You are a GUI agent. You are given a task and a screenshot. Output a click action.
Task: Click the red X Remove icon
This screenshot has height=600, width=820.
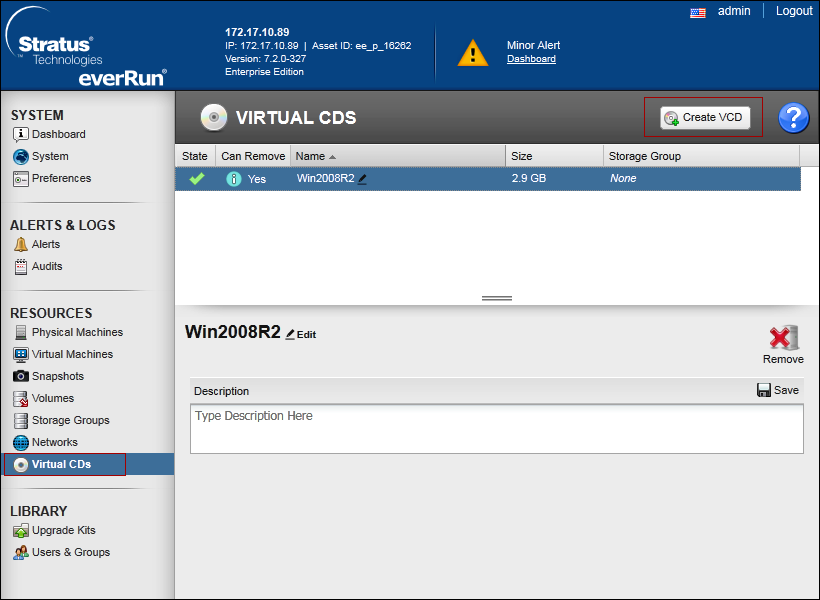[783, 338]
